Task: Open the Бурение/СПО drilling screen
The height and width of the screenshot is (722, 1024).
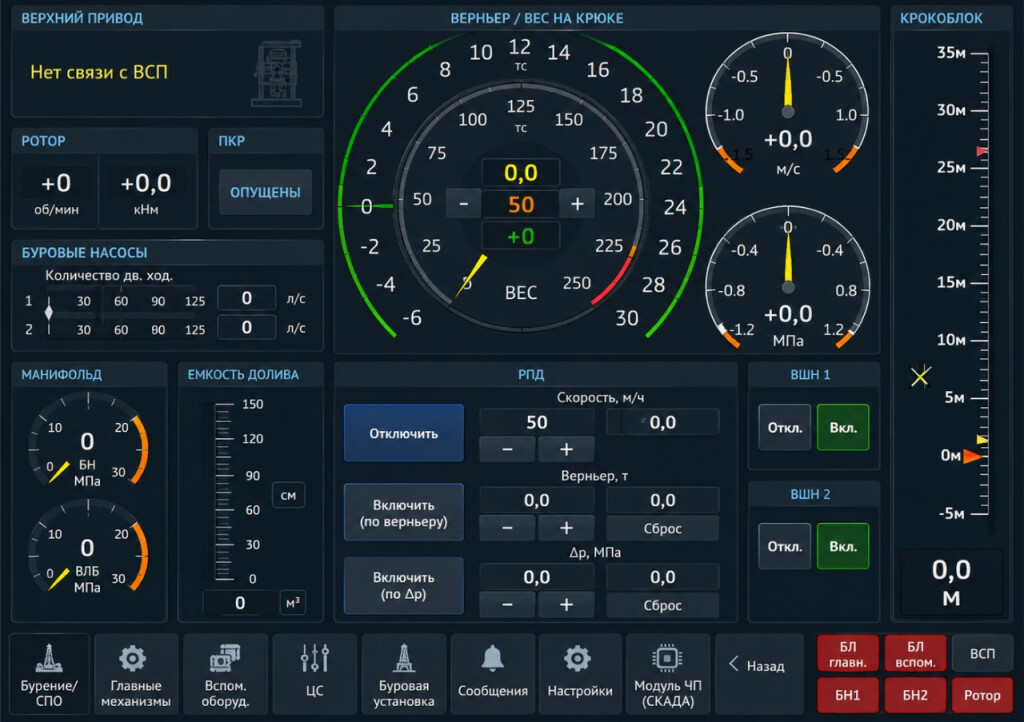Action: 49,674
